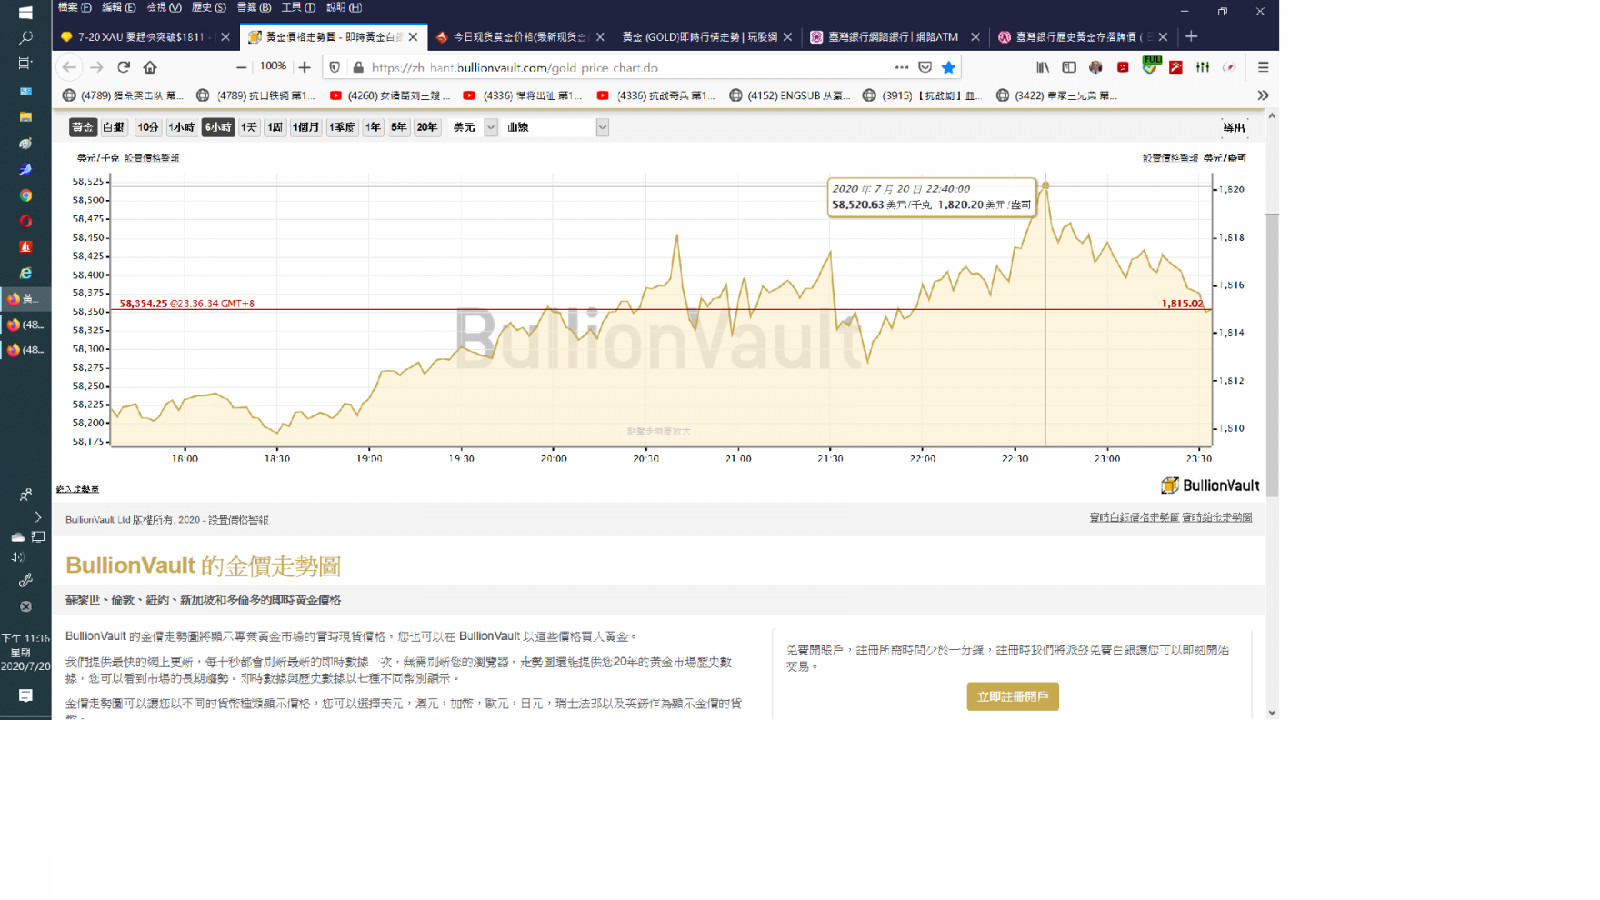Click the 導出 export button
The height and width of the screenshot is (900, 1600).
[x=1234, y=127]
